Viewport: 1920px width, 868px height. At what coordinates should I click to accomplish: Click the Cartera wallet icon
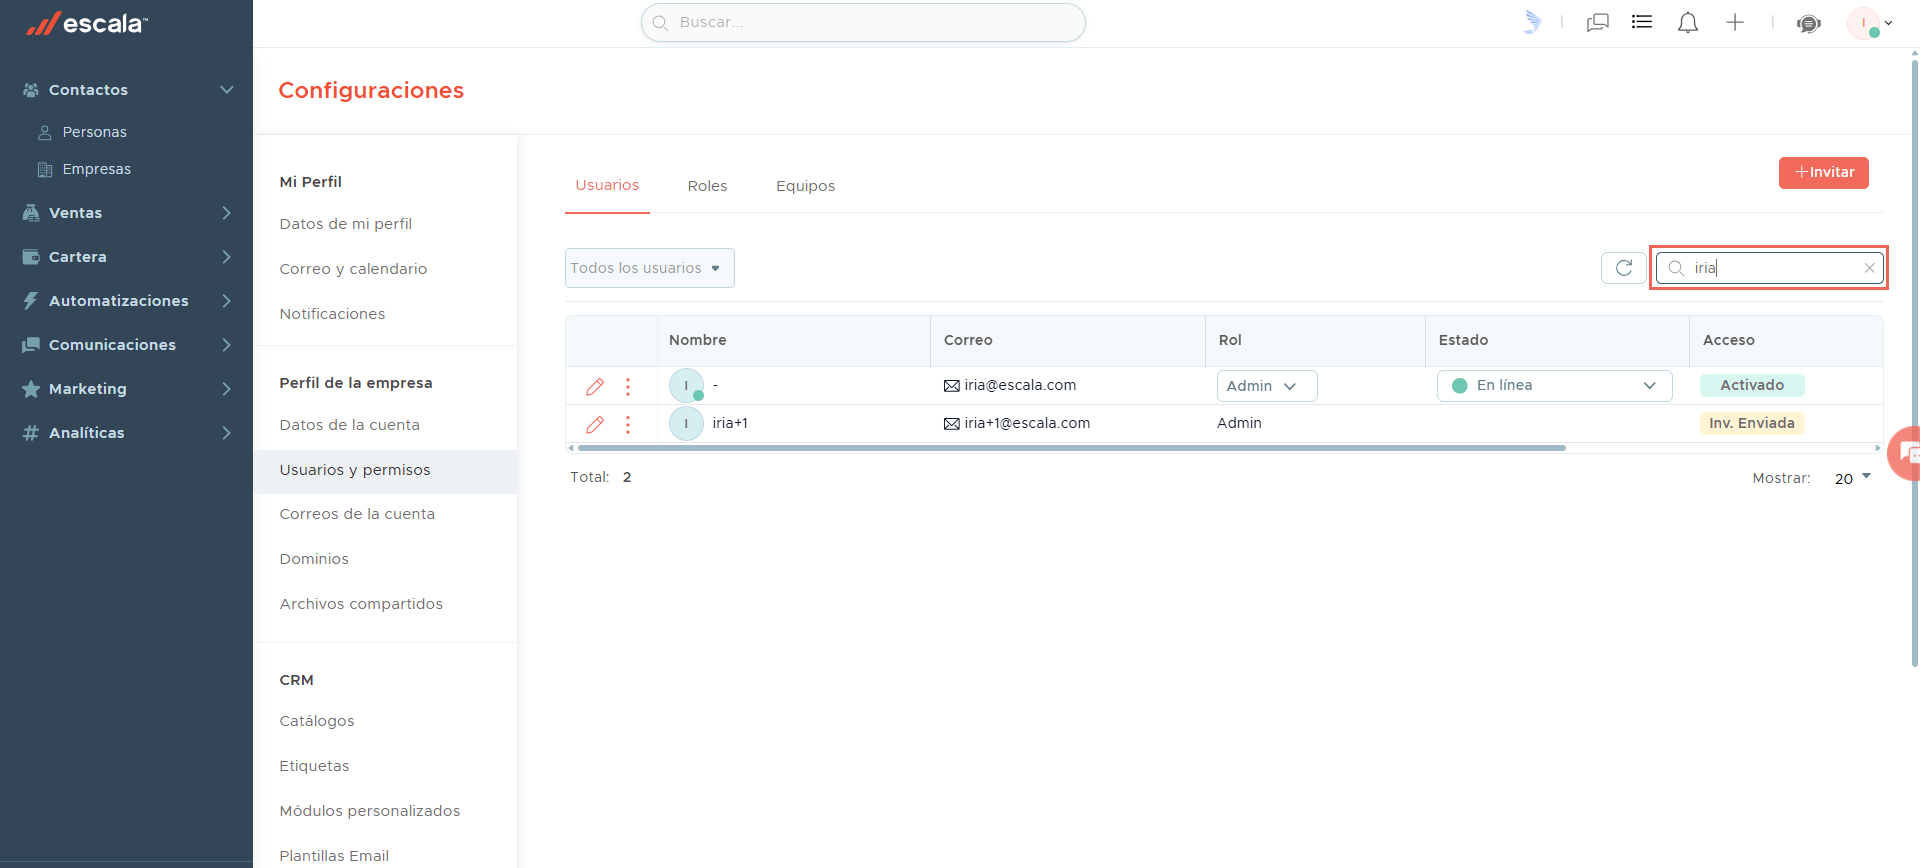[x=31, y=257]
